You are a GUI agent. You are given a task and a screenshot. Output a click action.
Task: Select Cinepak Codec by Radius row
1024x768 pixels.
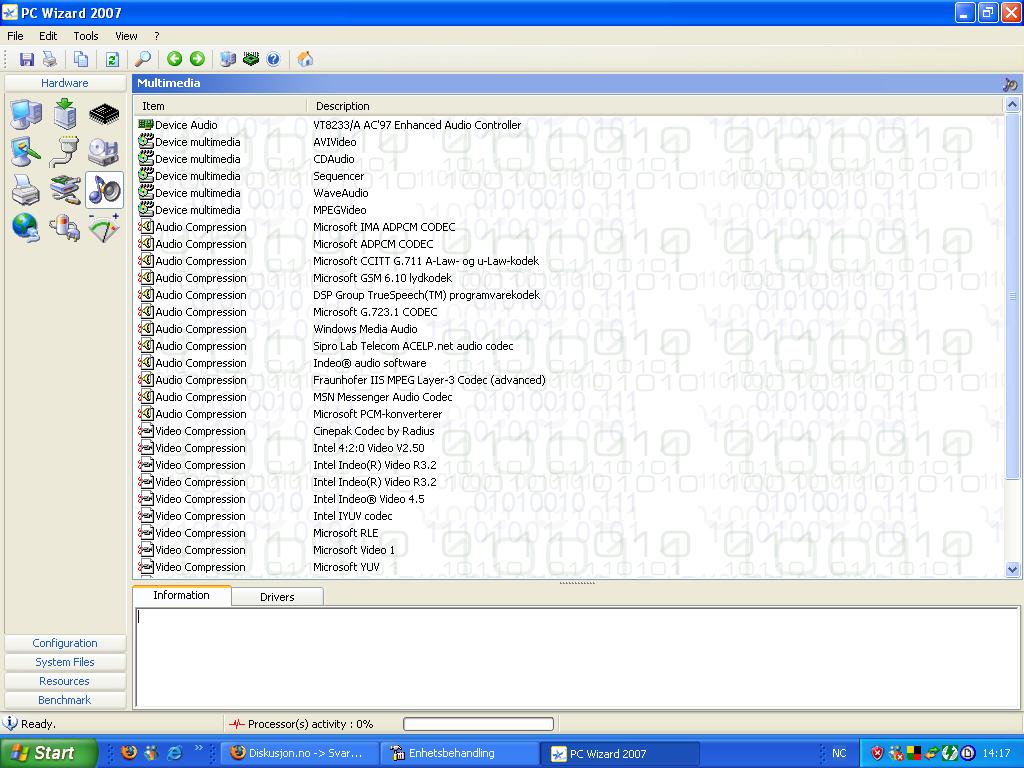tap(568, 431)
